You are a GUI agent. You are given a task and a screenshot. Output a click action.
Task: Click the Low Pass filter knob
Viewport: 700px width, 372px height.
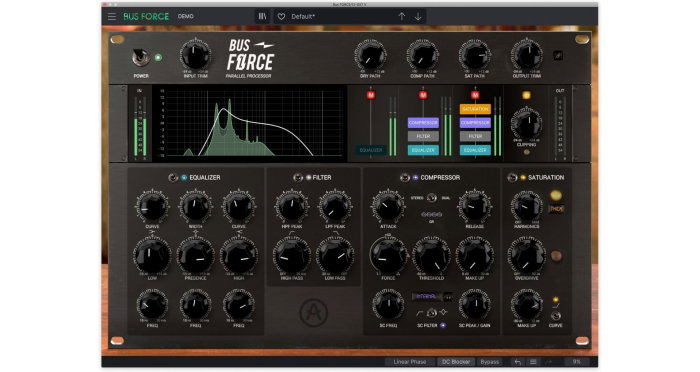click(x=335, y=255)
